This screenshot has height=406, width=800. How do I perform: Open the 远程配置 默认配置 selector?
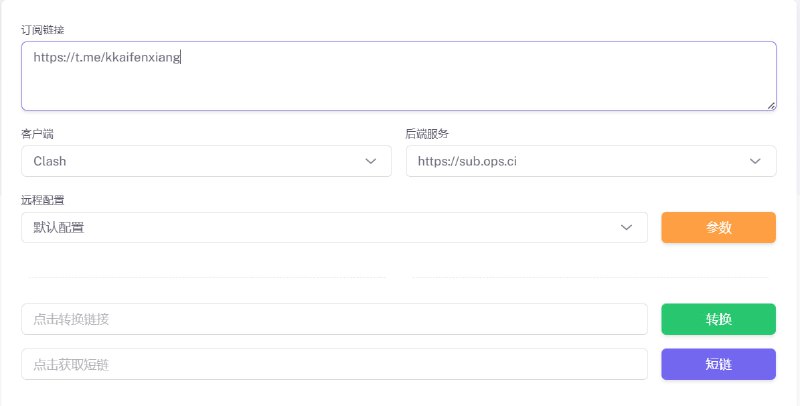320,227
